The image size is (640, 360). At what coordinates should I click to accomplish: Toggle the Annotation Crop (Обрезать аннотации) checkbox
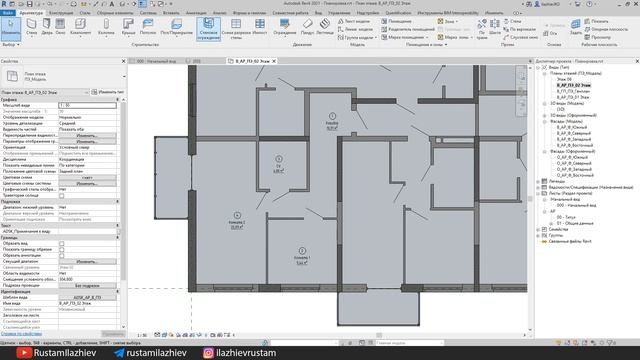[x=62, y=256]
